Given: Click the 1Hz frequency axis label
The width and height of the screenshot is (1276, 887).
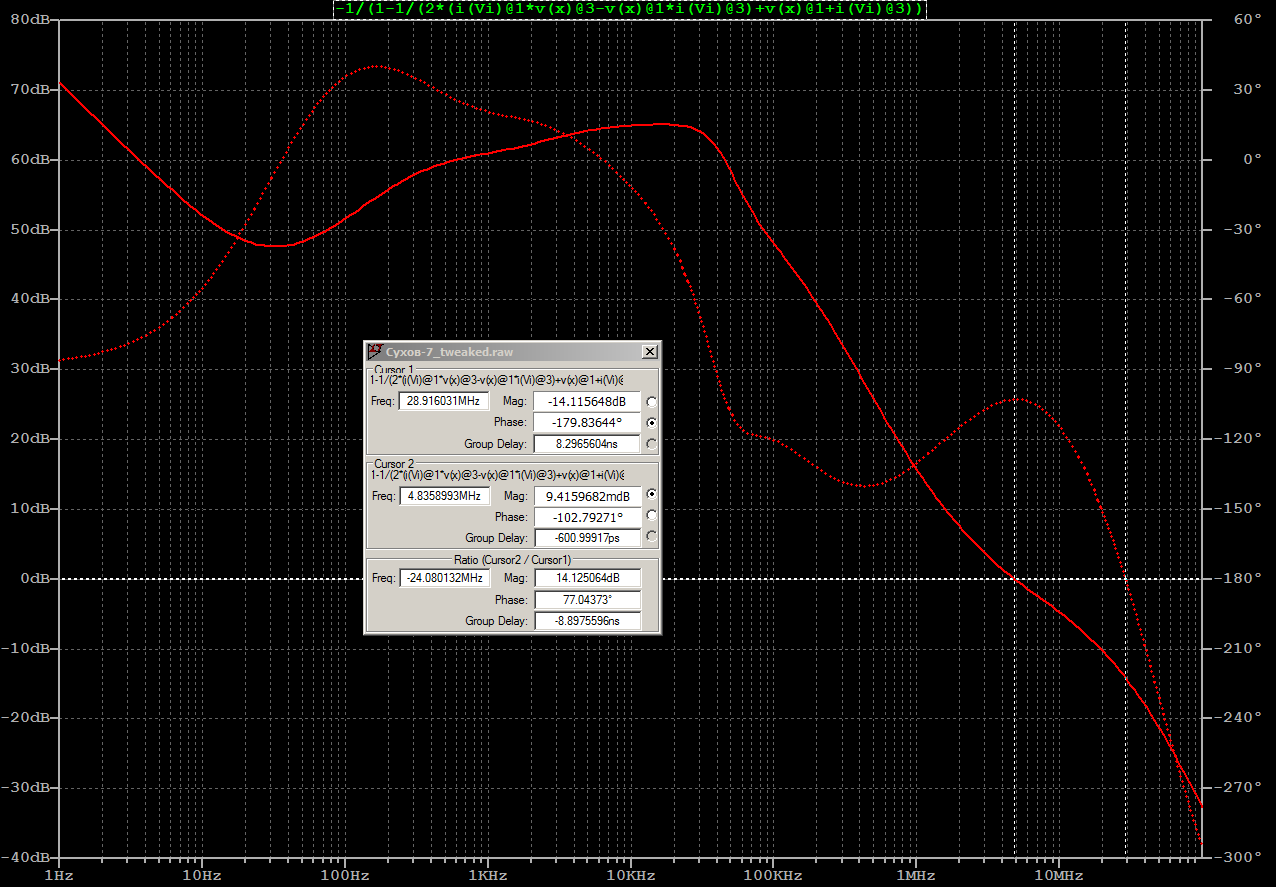Looking at the screenshot, I should 59,876.
